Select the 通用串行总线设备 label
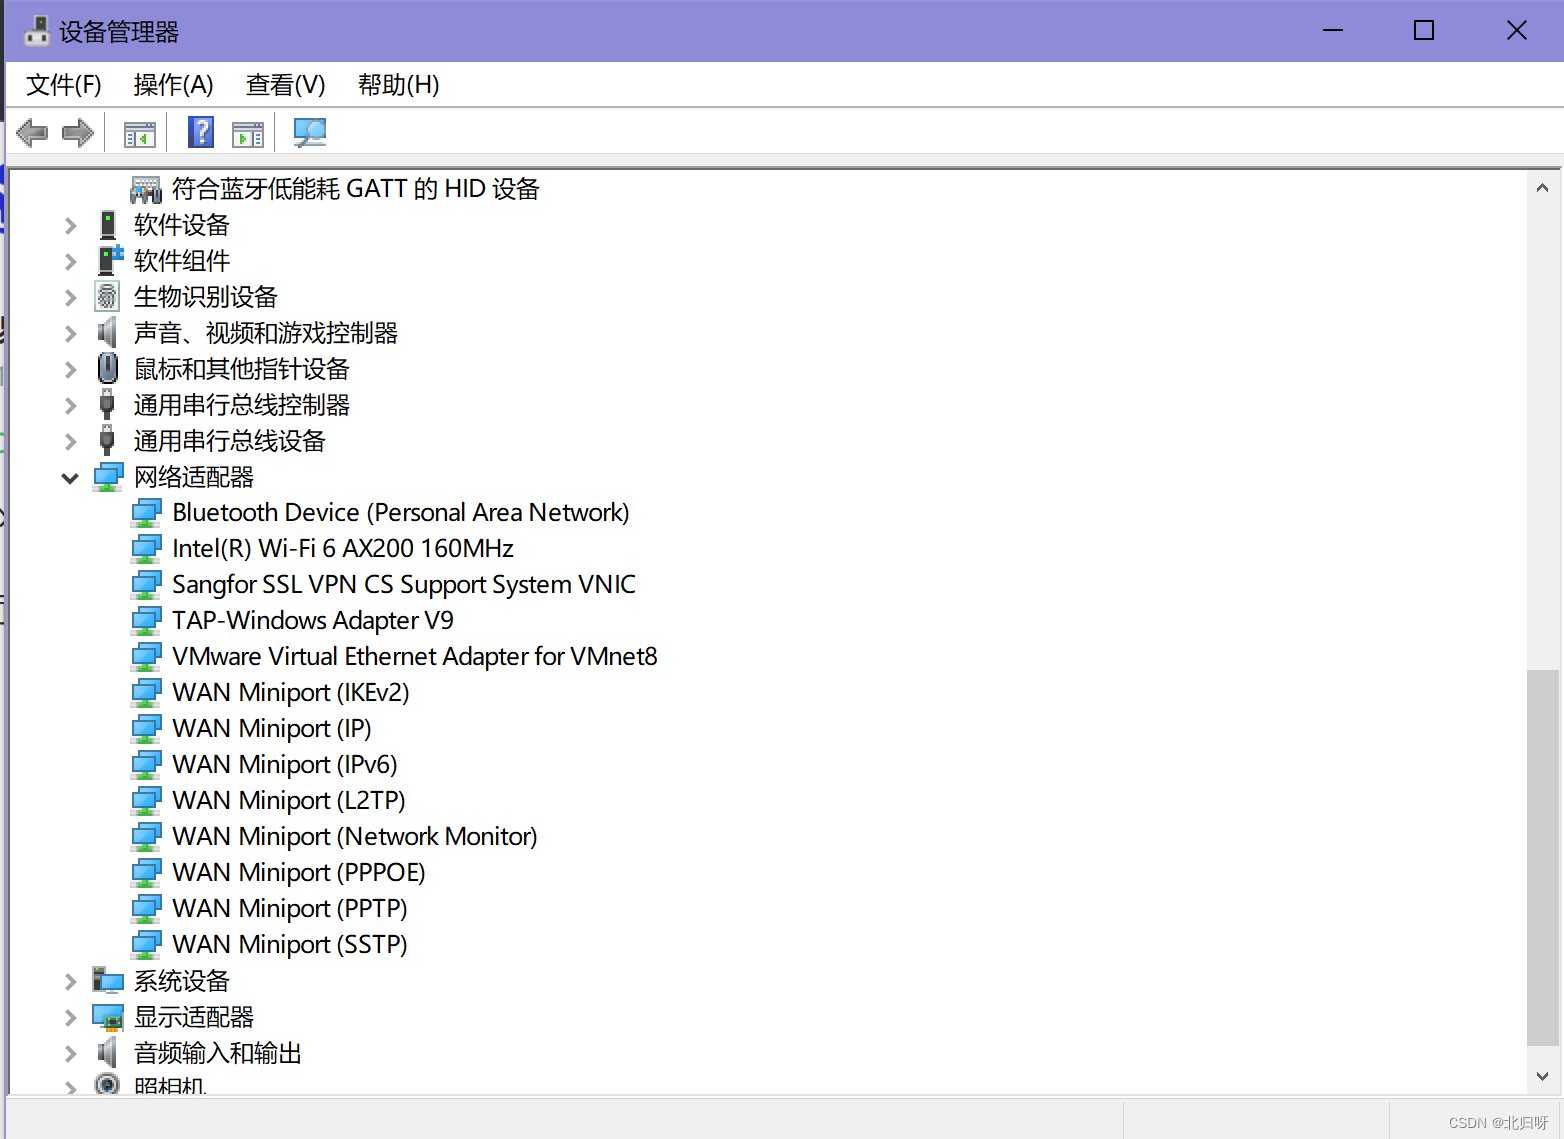 pyautogui.click(x=230, y=441)
